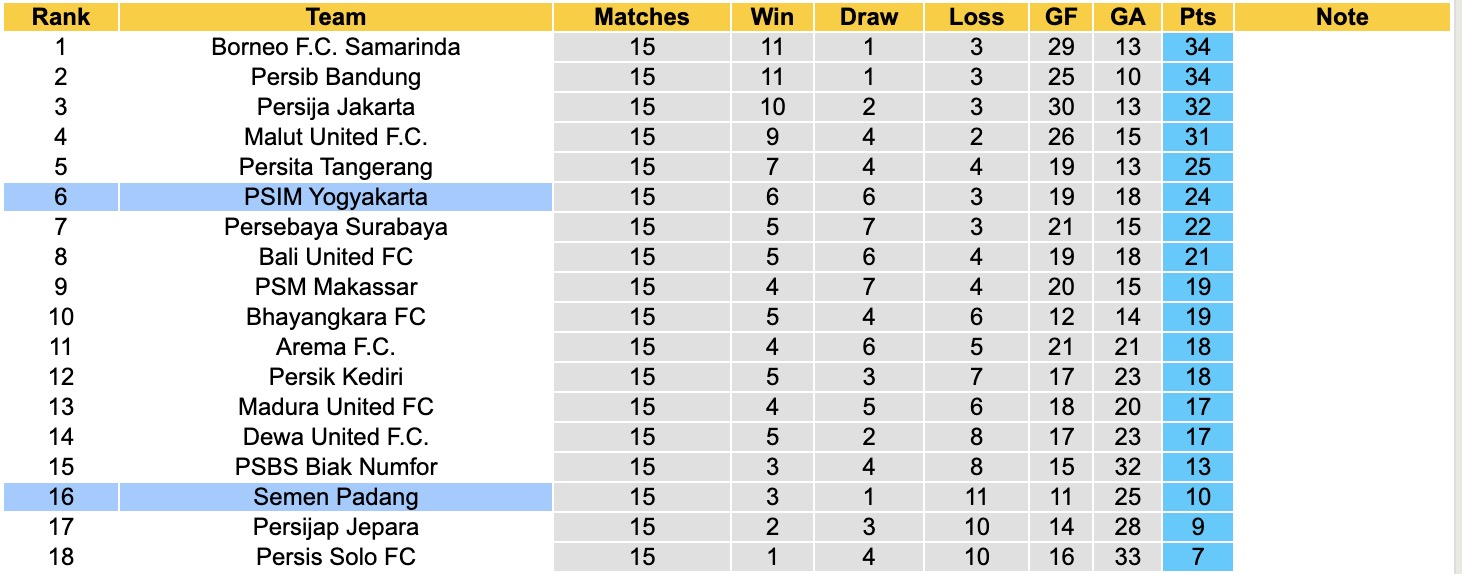
Task: Select the Draw column header
Action: 868,17
